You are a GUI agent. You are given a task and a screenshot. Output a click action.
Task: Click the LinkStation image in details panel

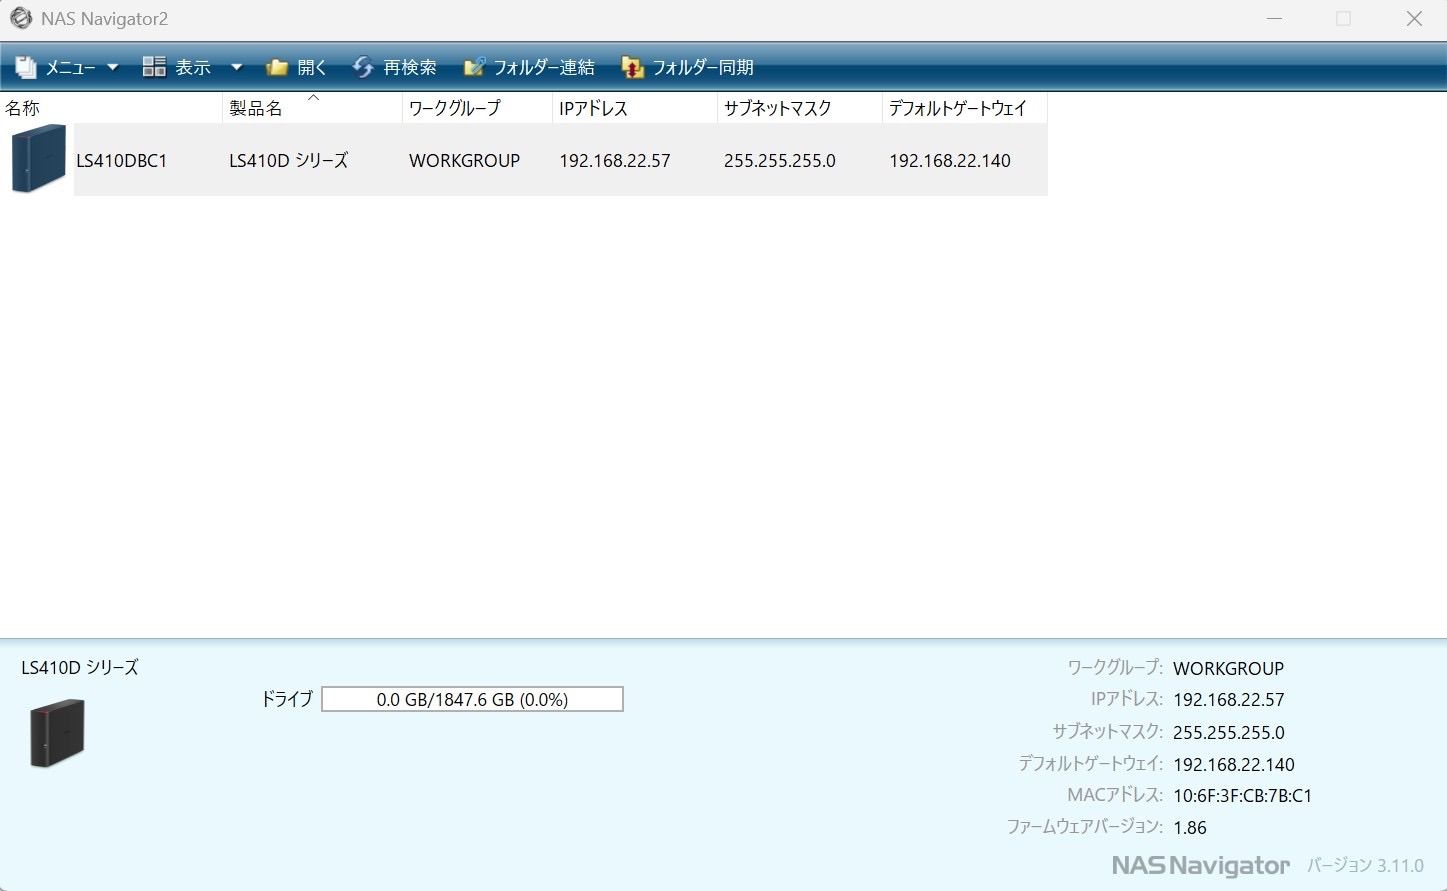point(57,733)
